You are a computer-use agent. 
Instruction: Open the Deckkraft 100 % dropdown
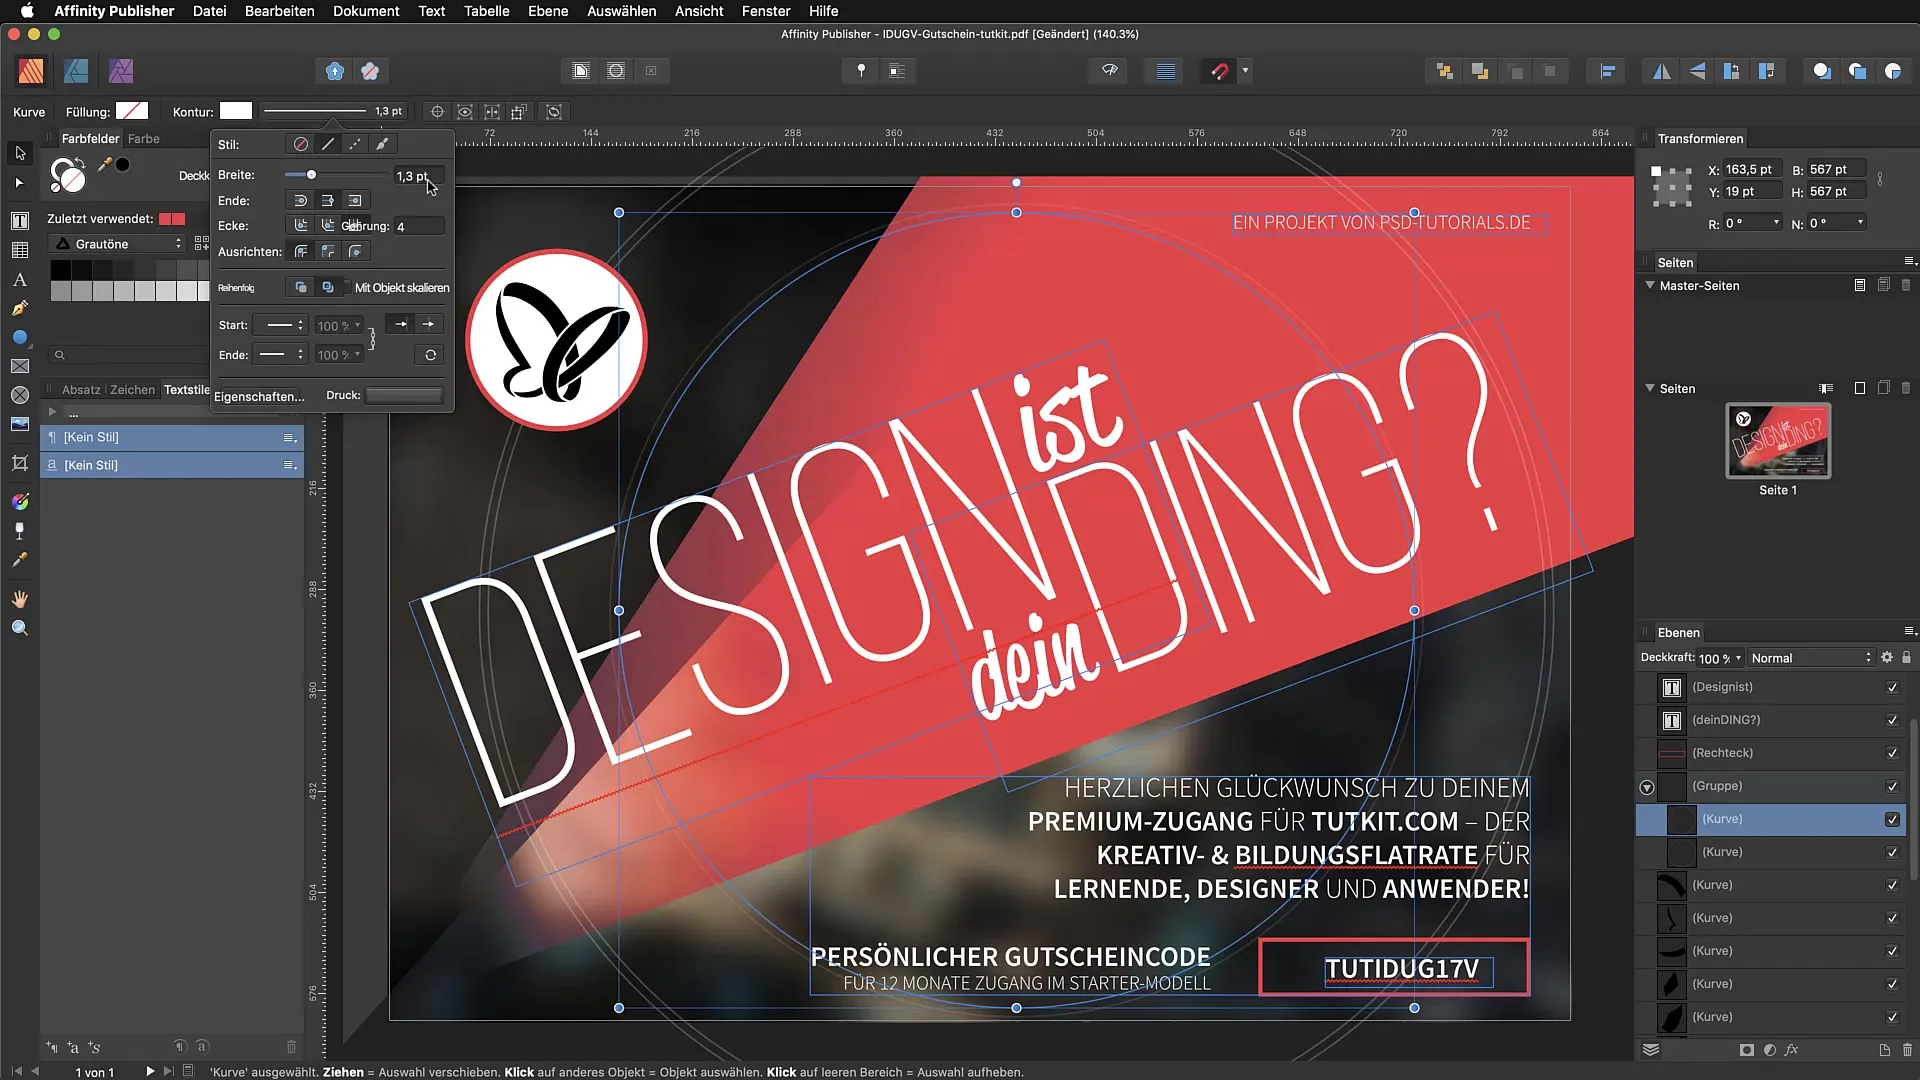1720,658
